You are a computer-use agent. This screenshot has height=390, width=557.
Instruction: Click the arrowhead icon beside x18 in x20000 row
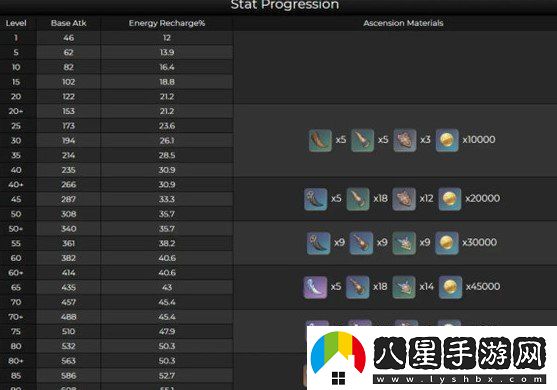point(358,199)
